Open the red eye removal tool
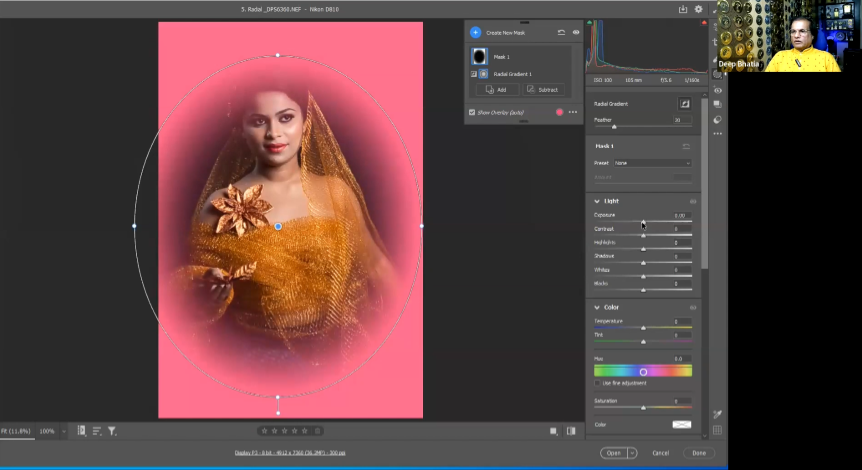This screenshot has width=862, height=470. [717, 90]
